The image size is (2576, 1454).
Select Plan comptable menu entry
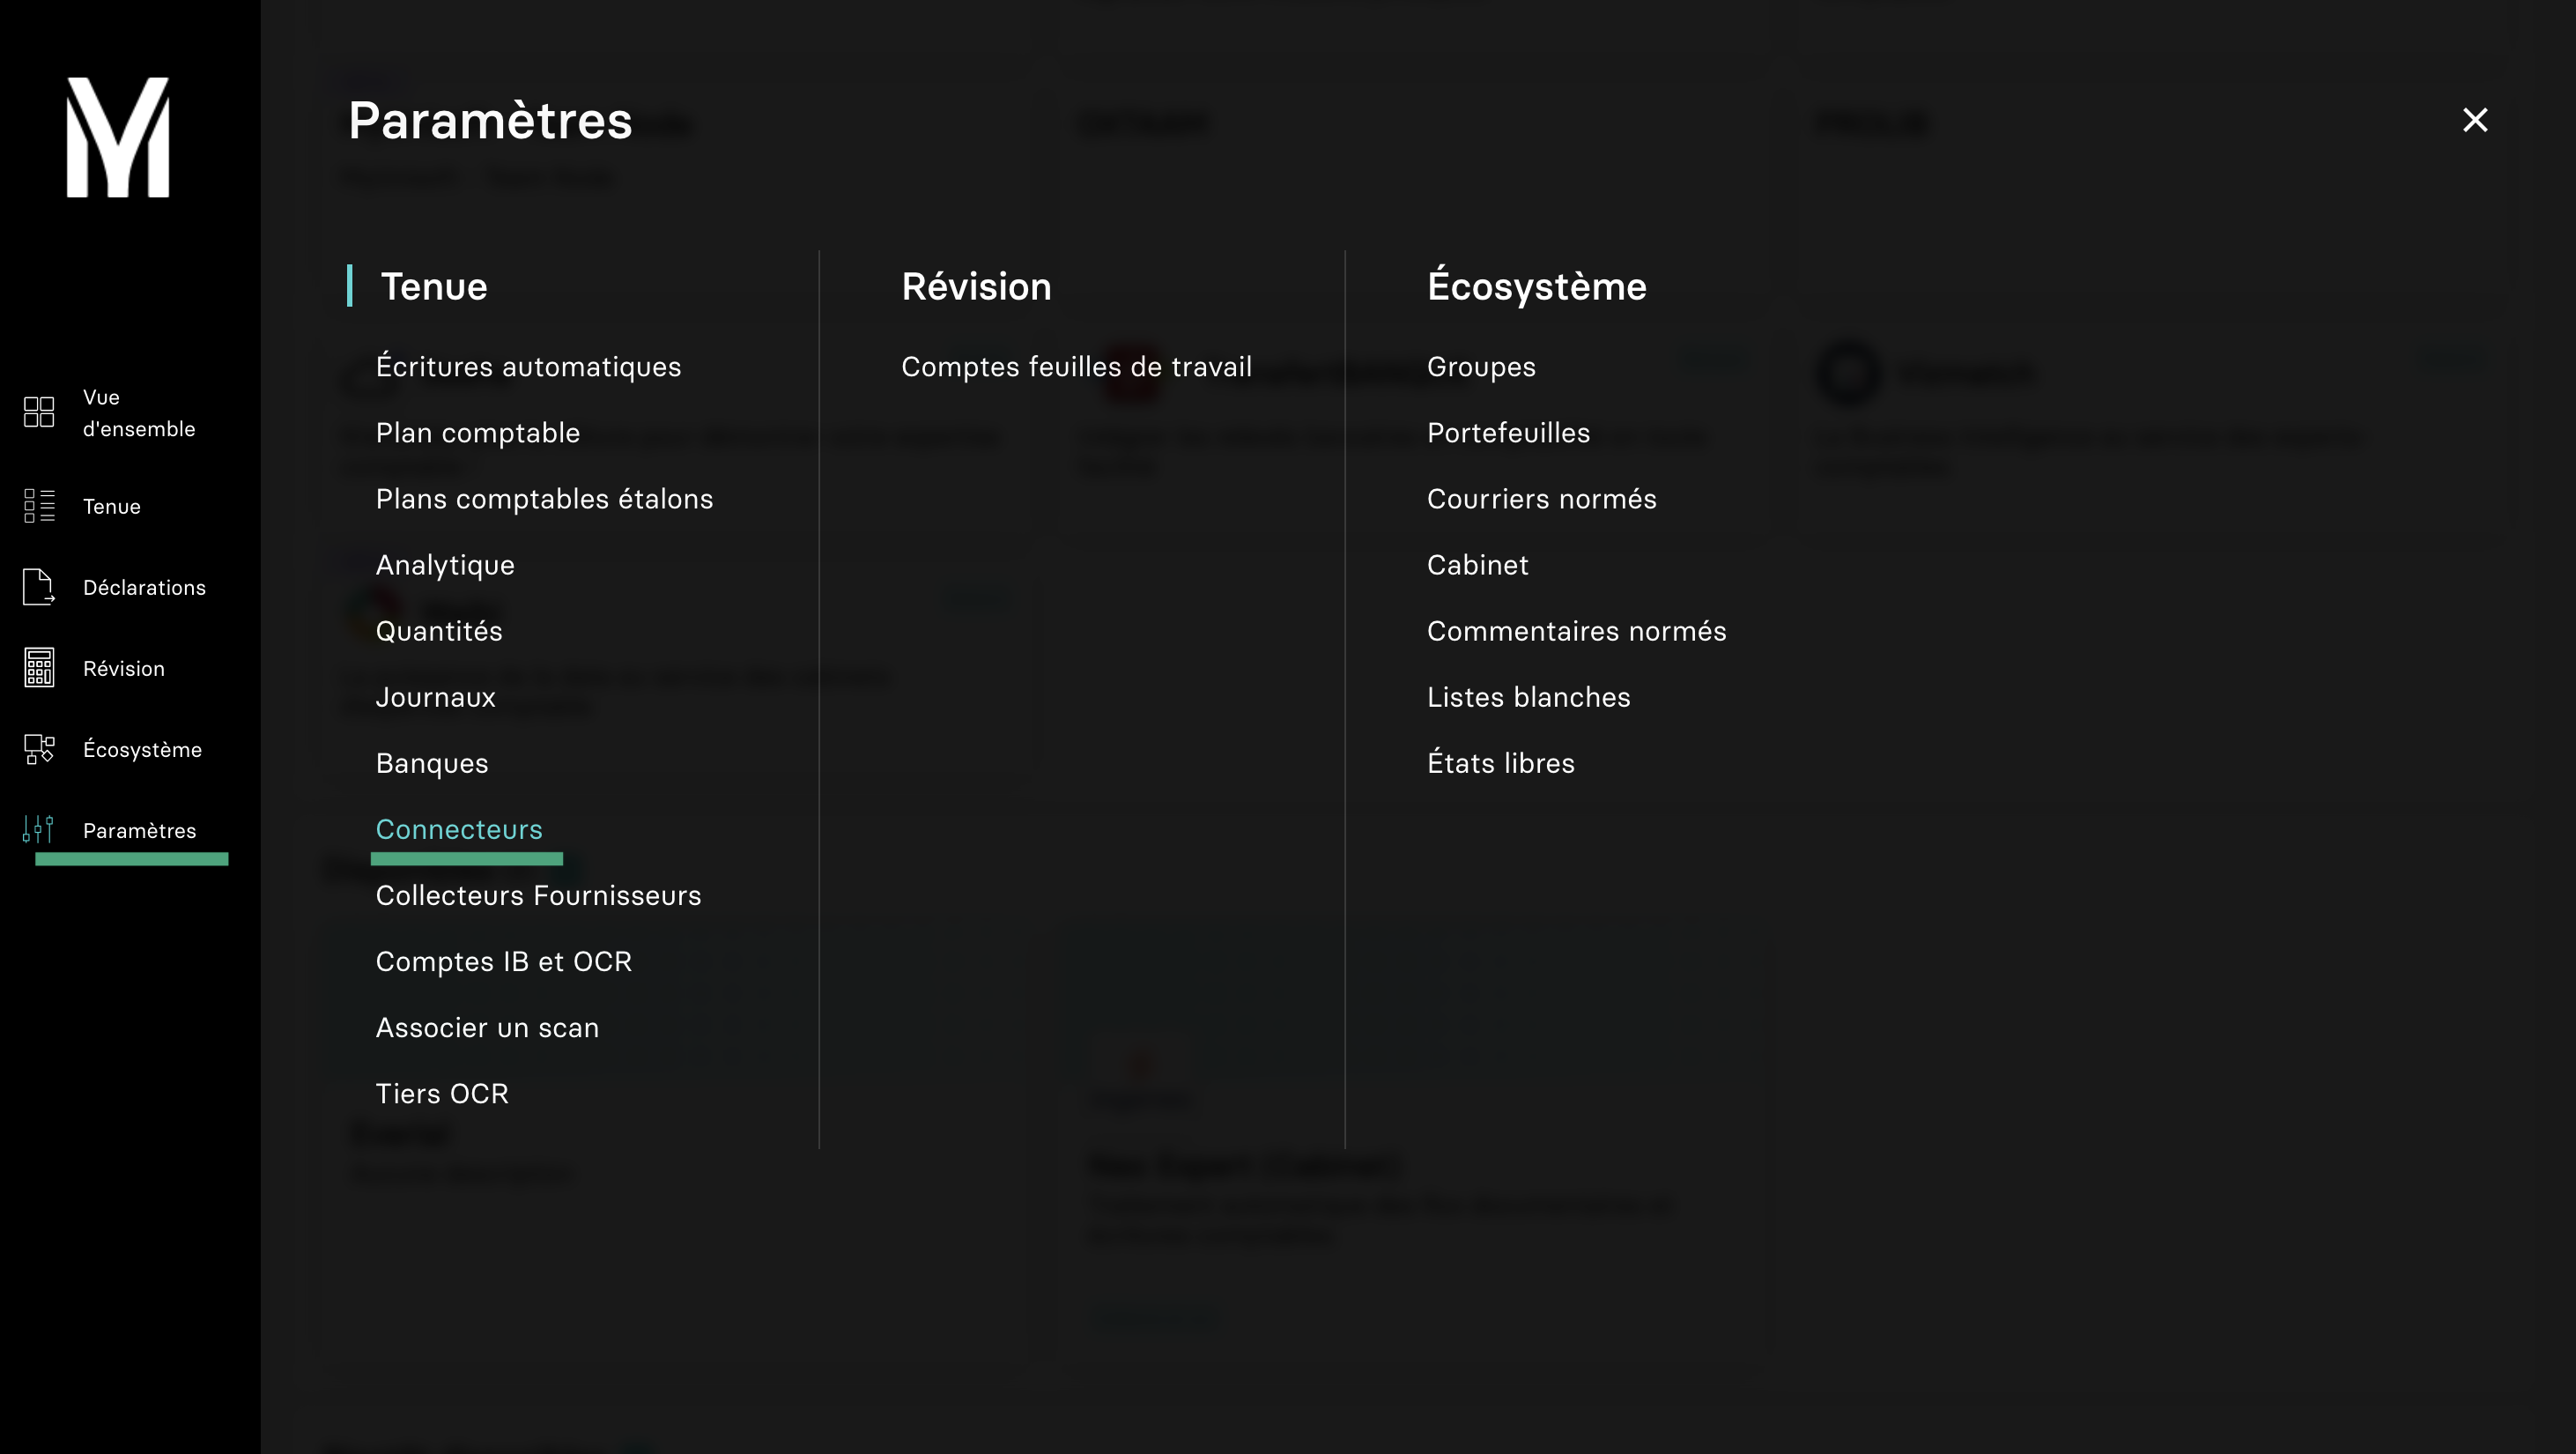[x=477, y=433]
